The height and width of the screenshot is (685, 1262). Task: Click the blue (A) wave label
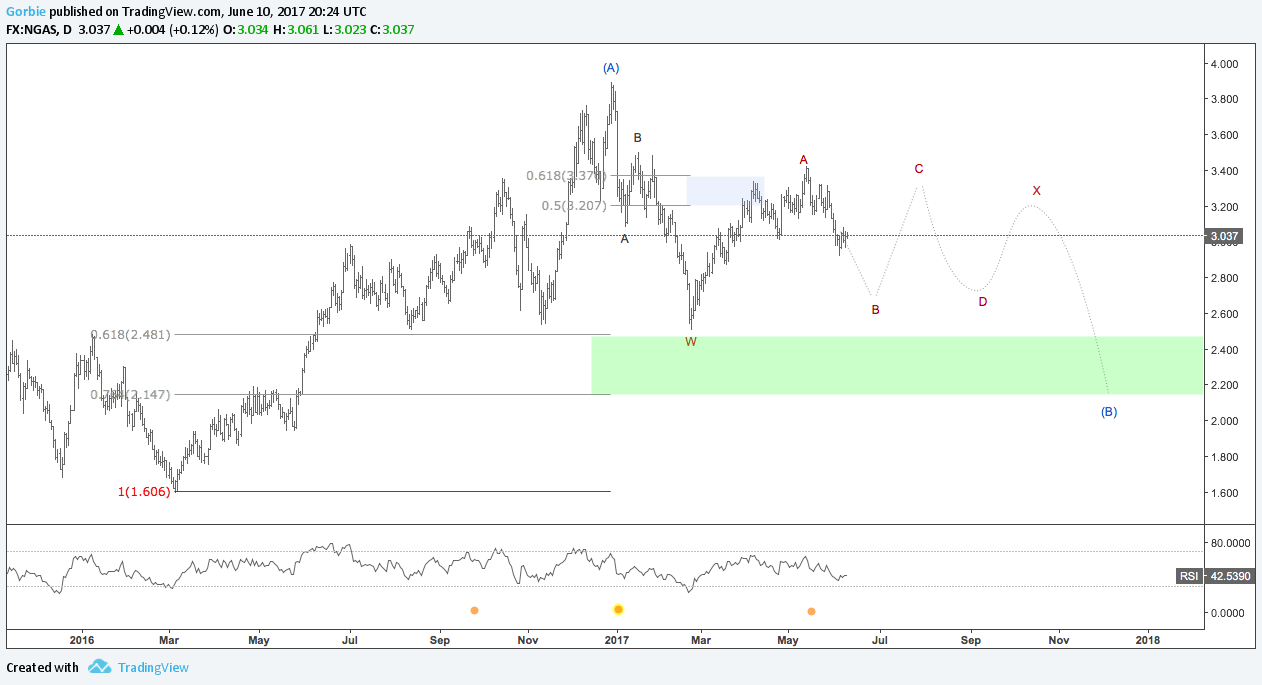(611, 68)
